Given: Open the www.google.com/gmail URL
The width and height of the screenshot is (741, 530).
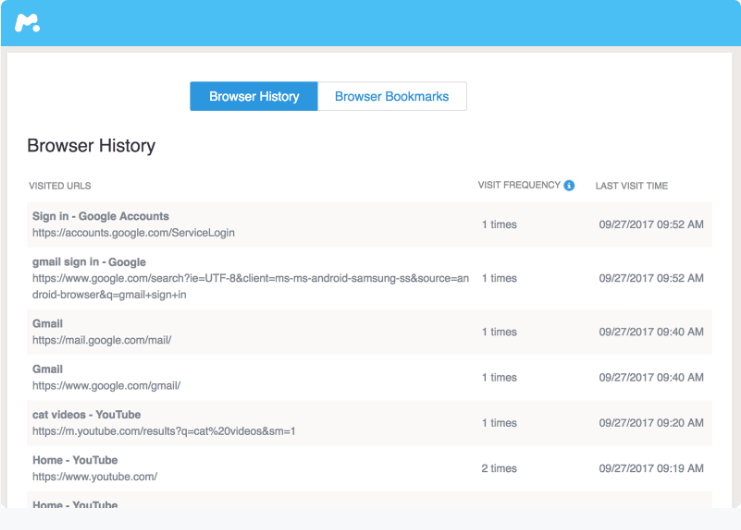Looking at the screenshot, I should (106, 385).
